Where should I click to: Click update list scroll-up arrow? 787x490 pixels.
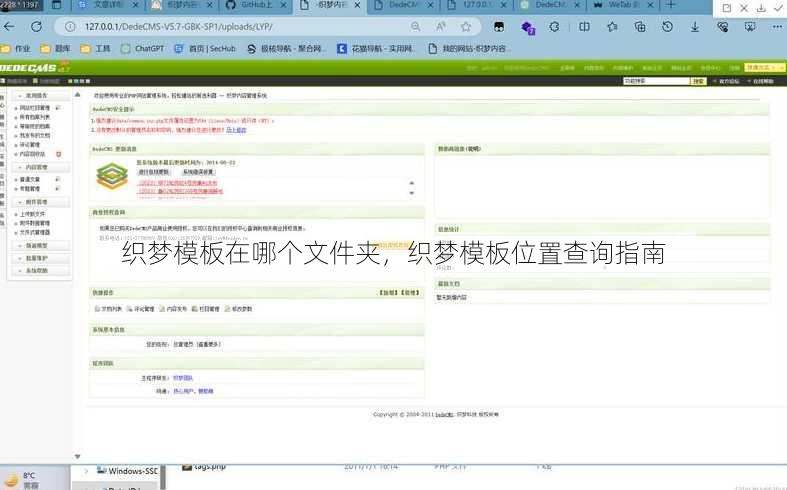click(x=412, y=183)
